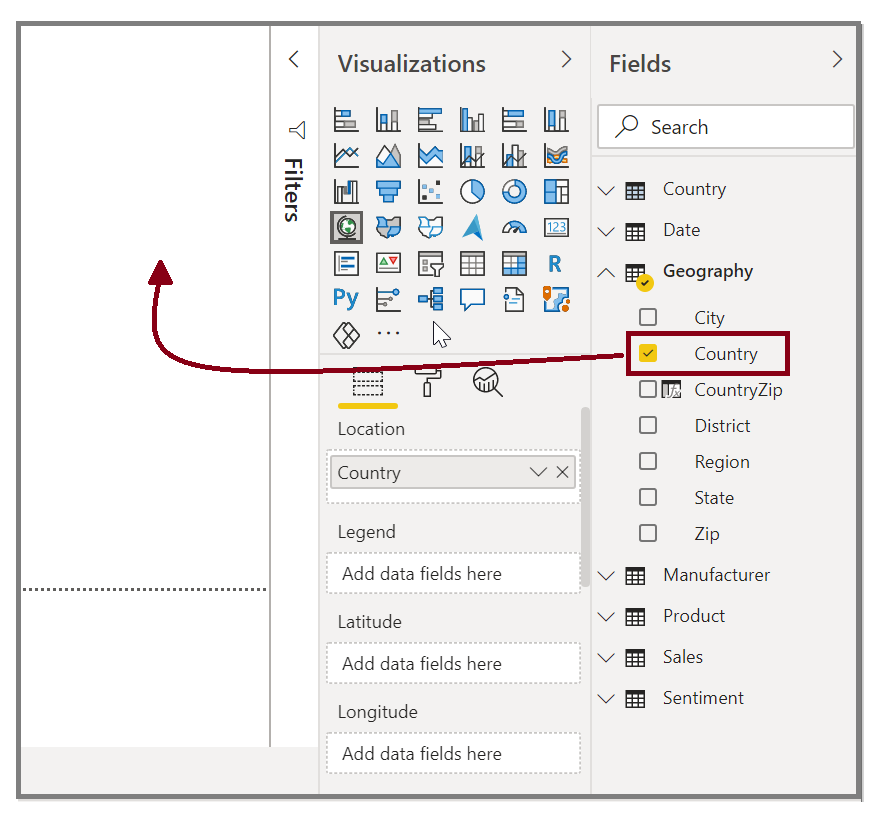Select the slicer visual
This screenshot has height=822, width=888.
pos(430,263)
